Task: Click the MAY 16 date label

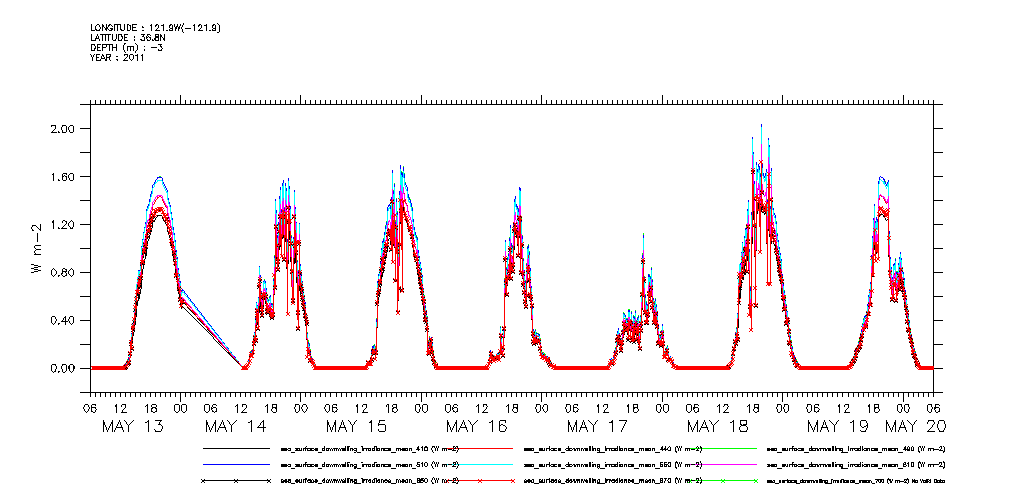Action: click(477, 426)
